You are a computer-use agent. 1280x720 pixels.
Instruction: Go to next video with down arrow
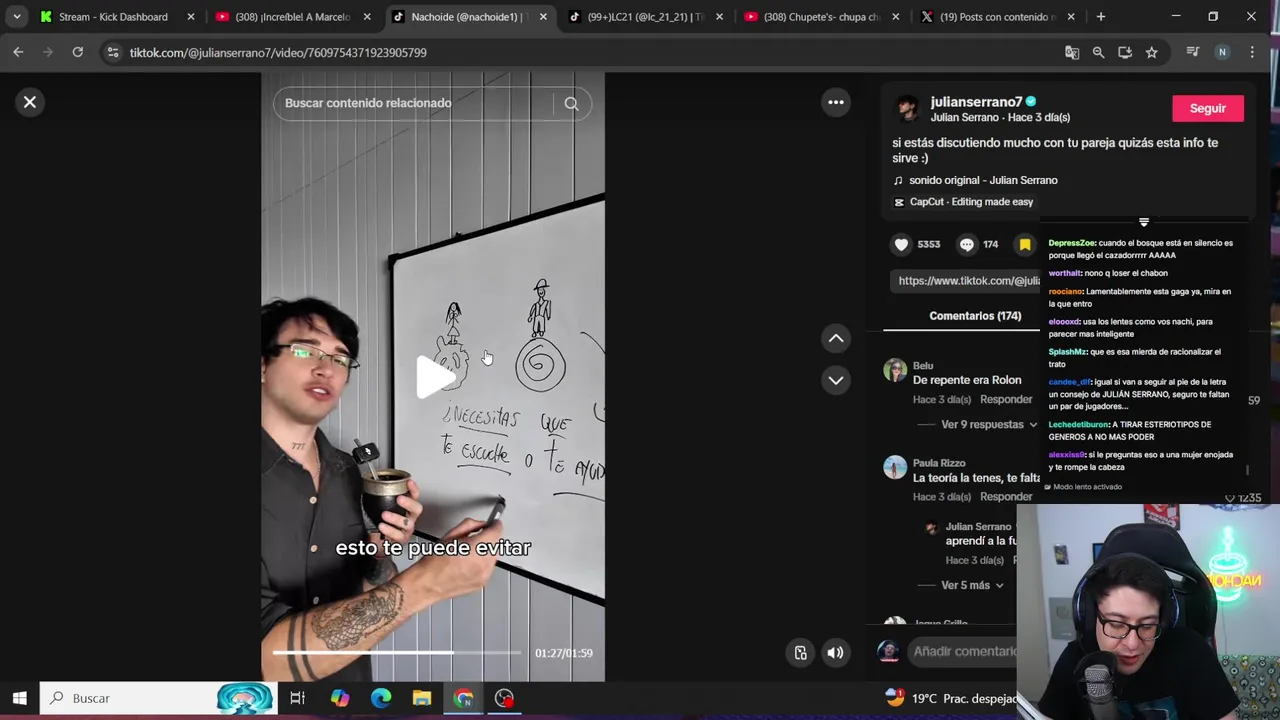tap(836, 380)
